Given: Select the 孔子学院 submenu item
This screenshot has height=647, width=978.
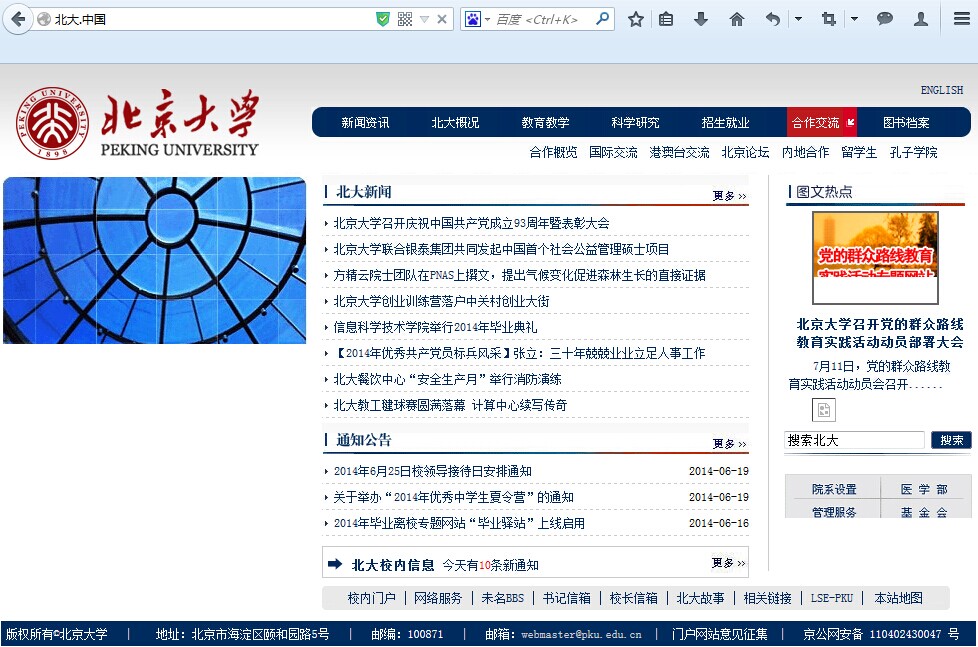Looking at the screenshot, I should coord(913,152).
